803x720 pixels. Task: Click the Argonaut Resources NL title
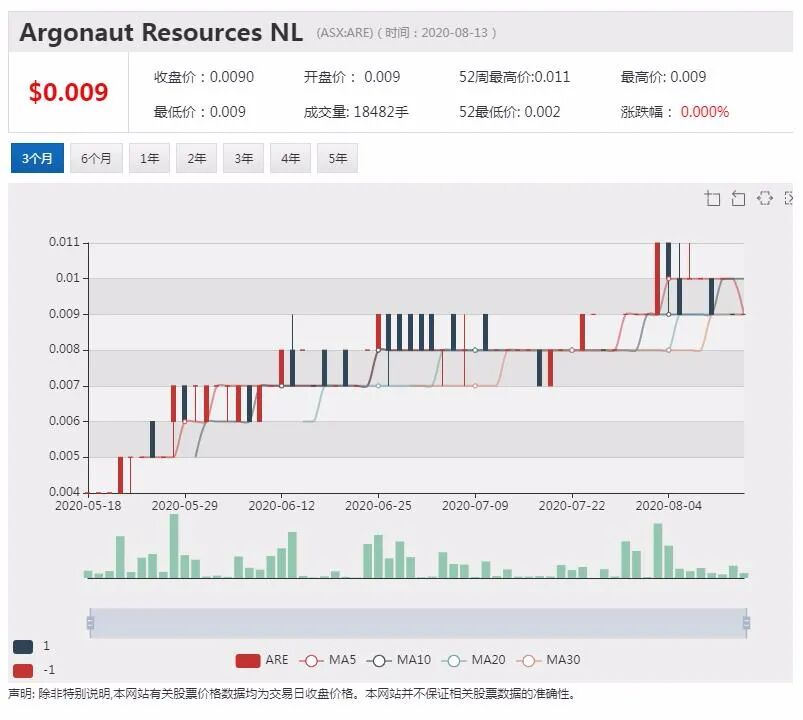click(161, 32)
